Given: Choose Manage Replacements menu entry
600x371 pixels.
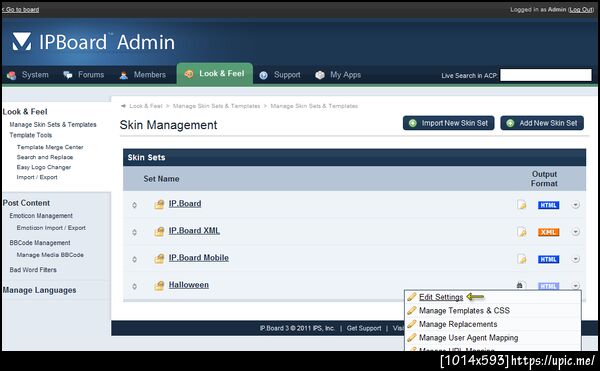Looking at the screenshot, I should [458, 324].
